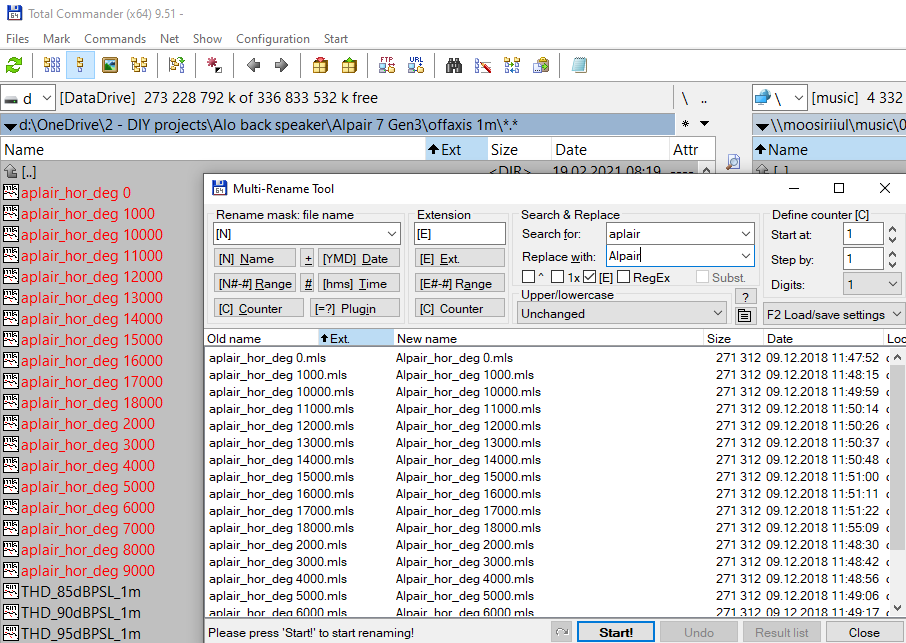Open the Configuration menu

273,39
